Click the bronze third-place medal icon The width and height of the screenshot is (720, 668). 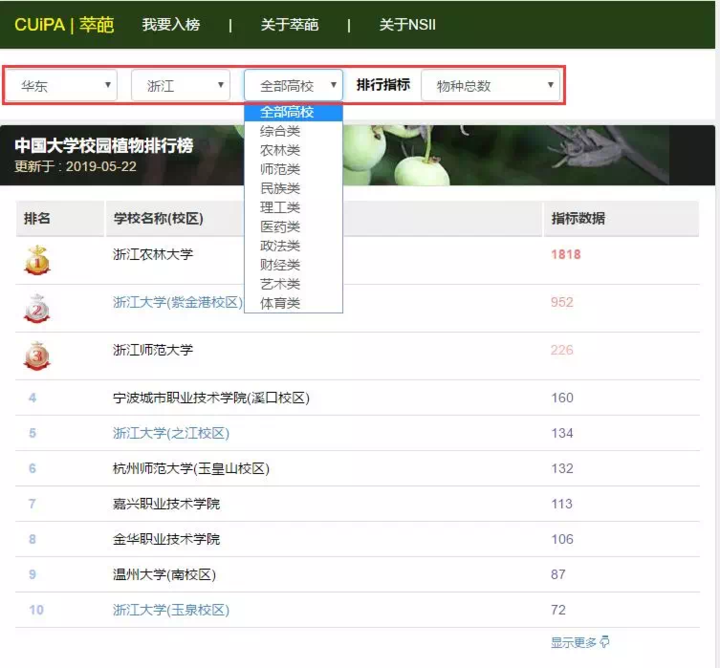(37, 356)
